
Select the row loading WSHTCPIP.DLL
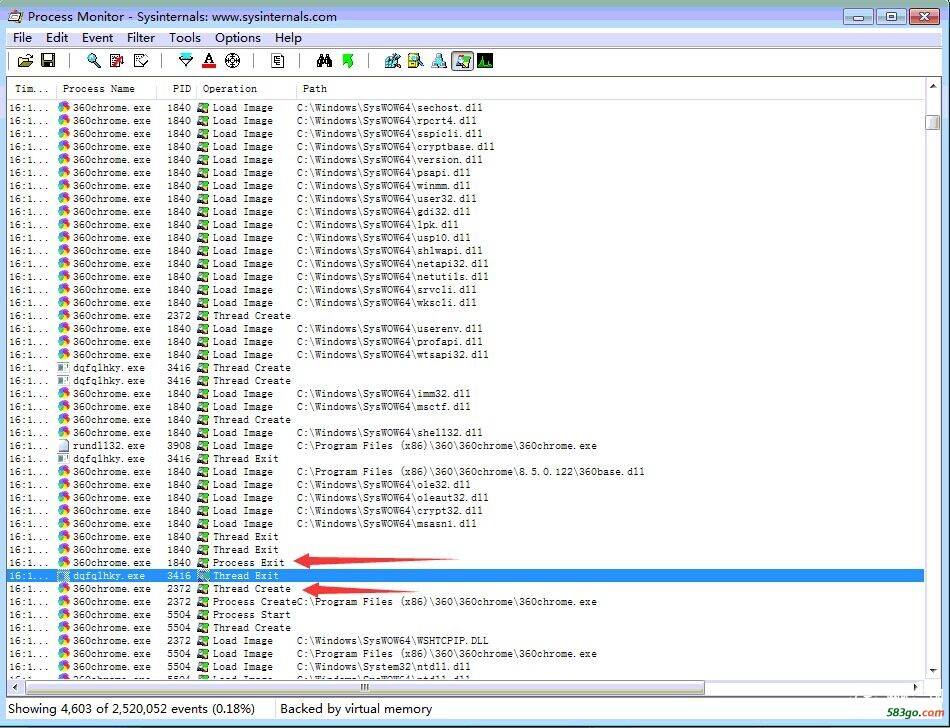(465, 641)
